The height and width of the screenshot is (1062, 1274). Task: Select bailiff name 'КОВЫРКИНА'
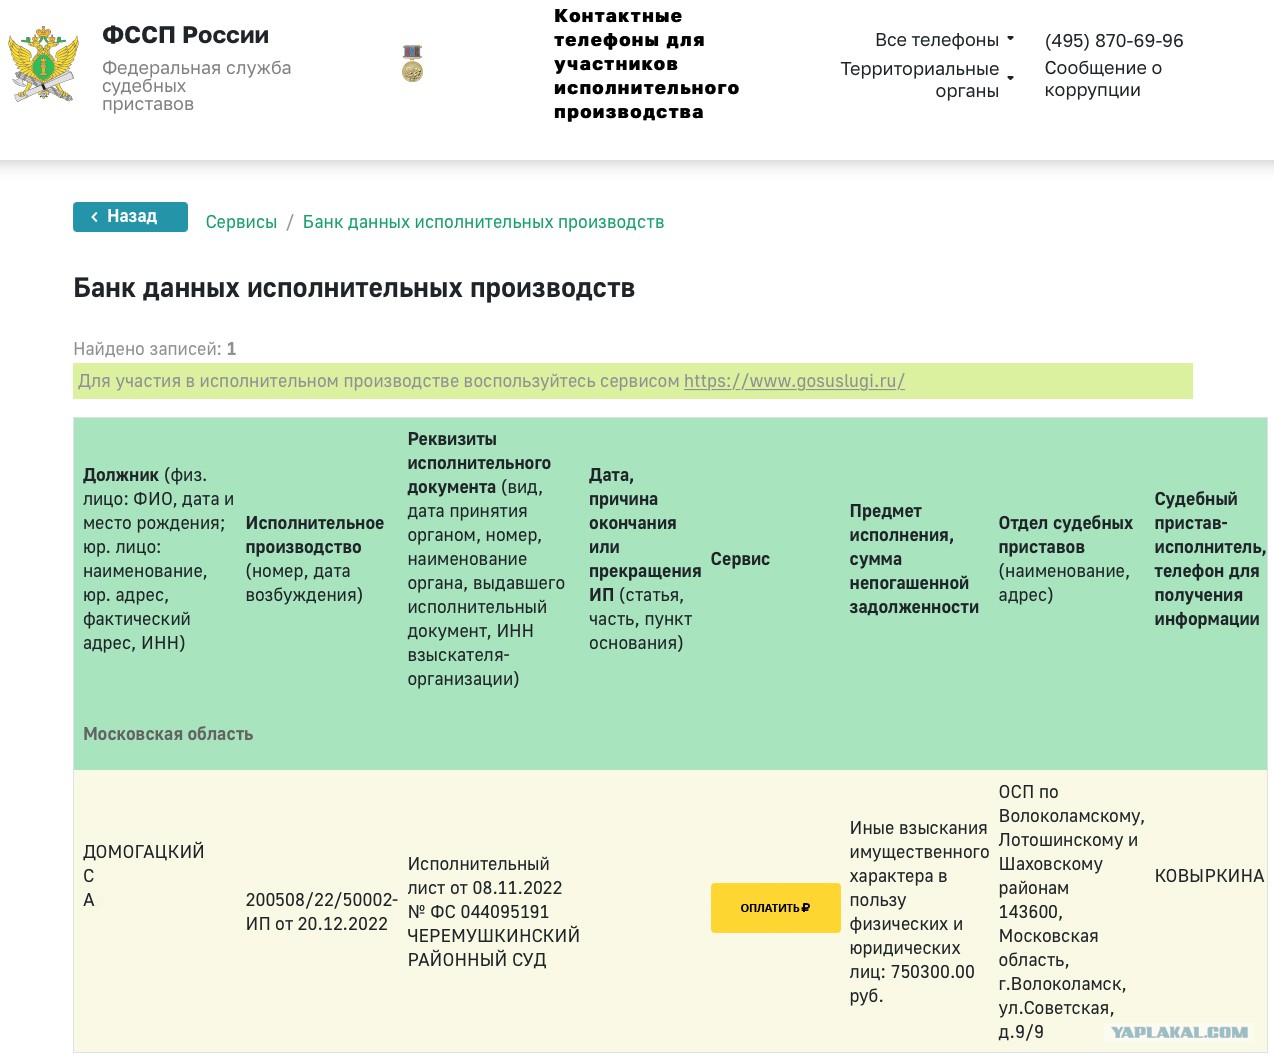[x=1209, y=876]
